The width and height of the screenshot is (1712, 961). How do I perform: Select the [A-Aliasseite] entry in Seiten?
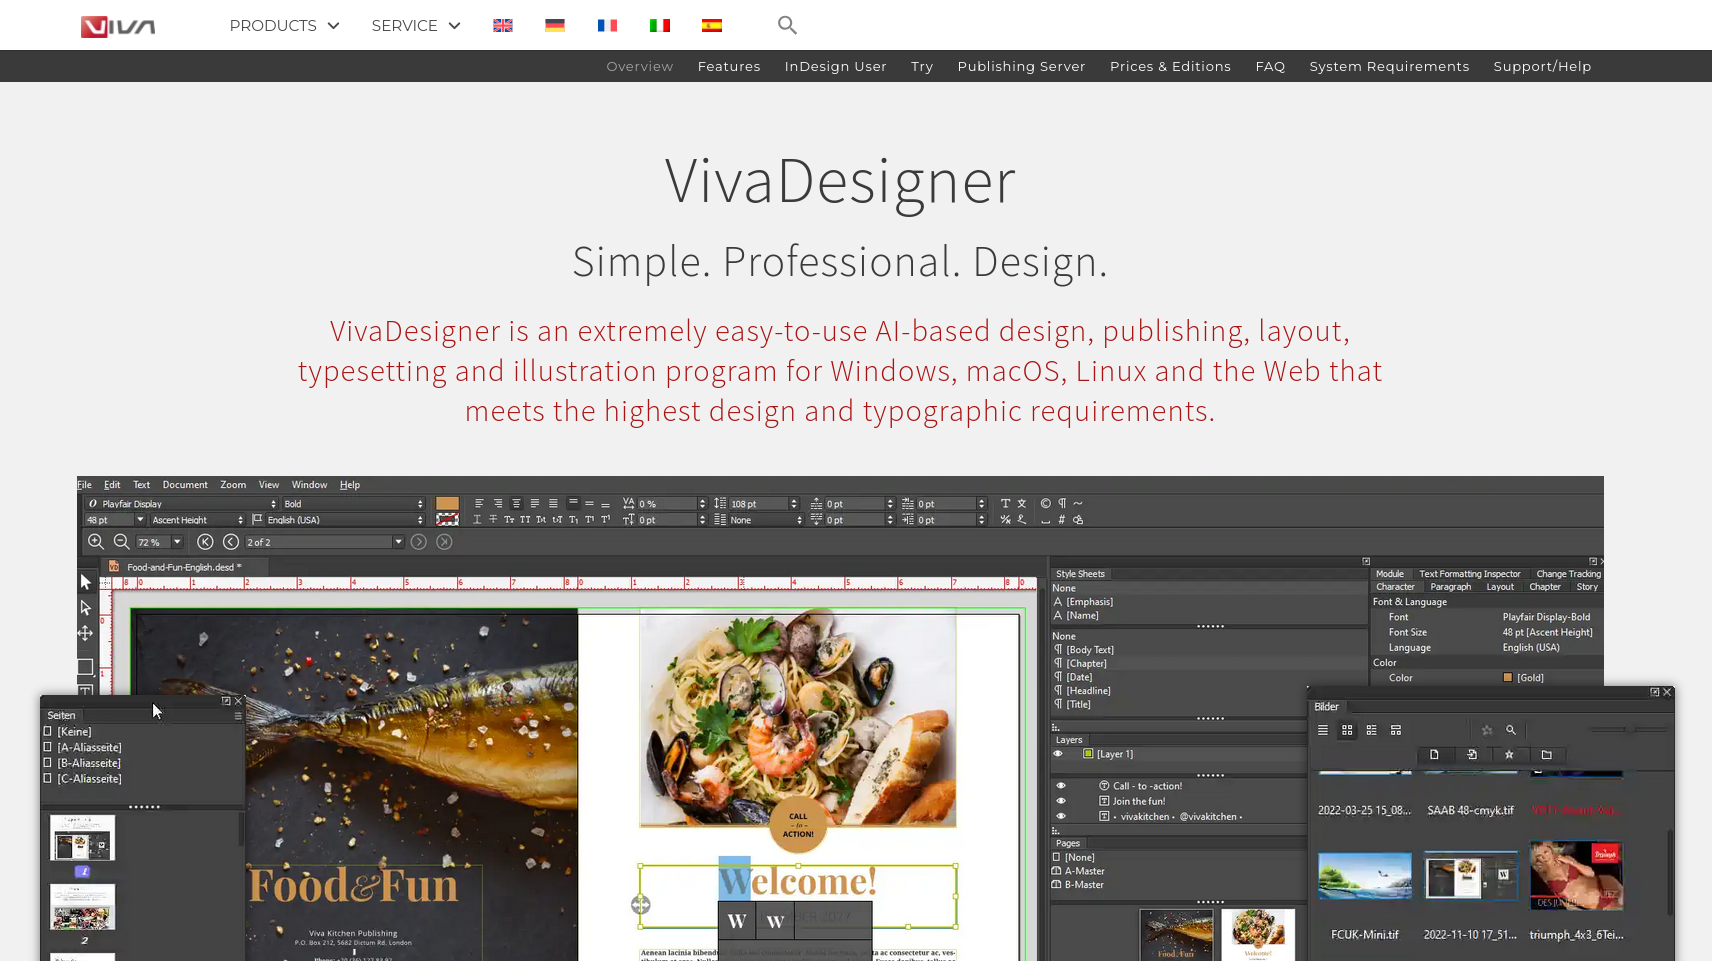pos(90,748)
